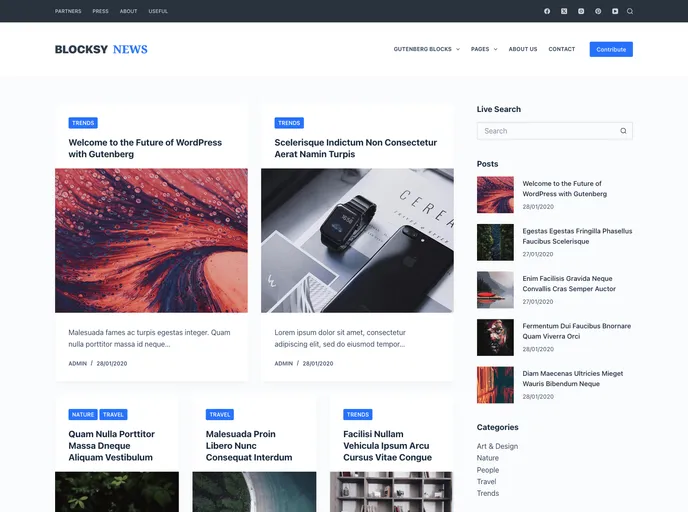
Task: Click Admin author under Gutenberg post
Action: tap(78, 363)
